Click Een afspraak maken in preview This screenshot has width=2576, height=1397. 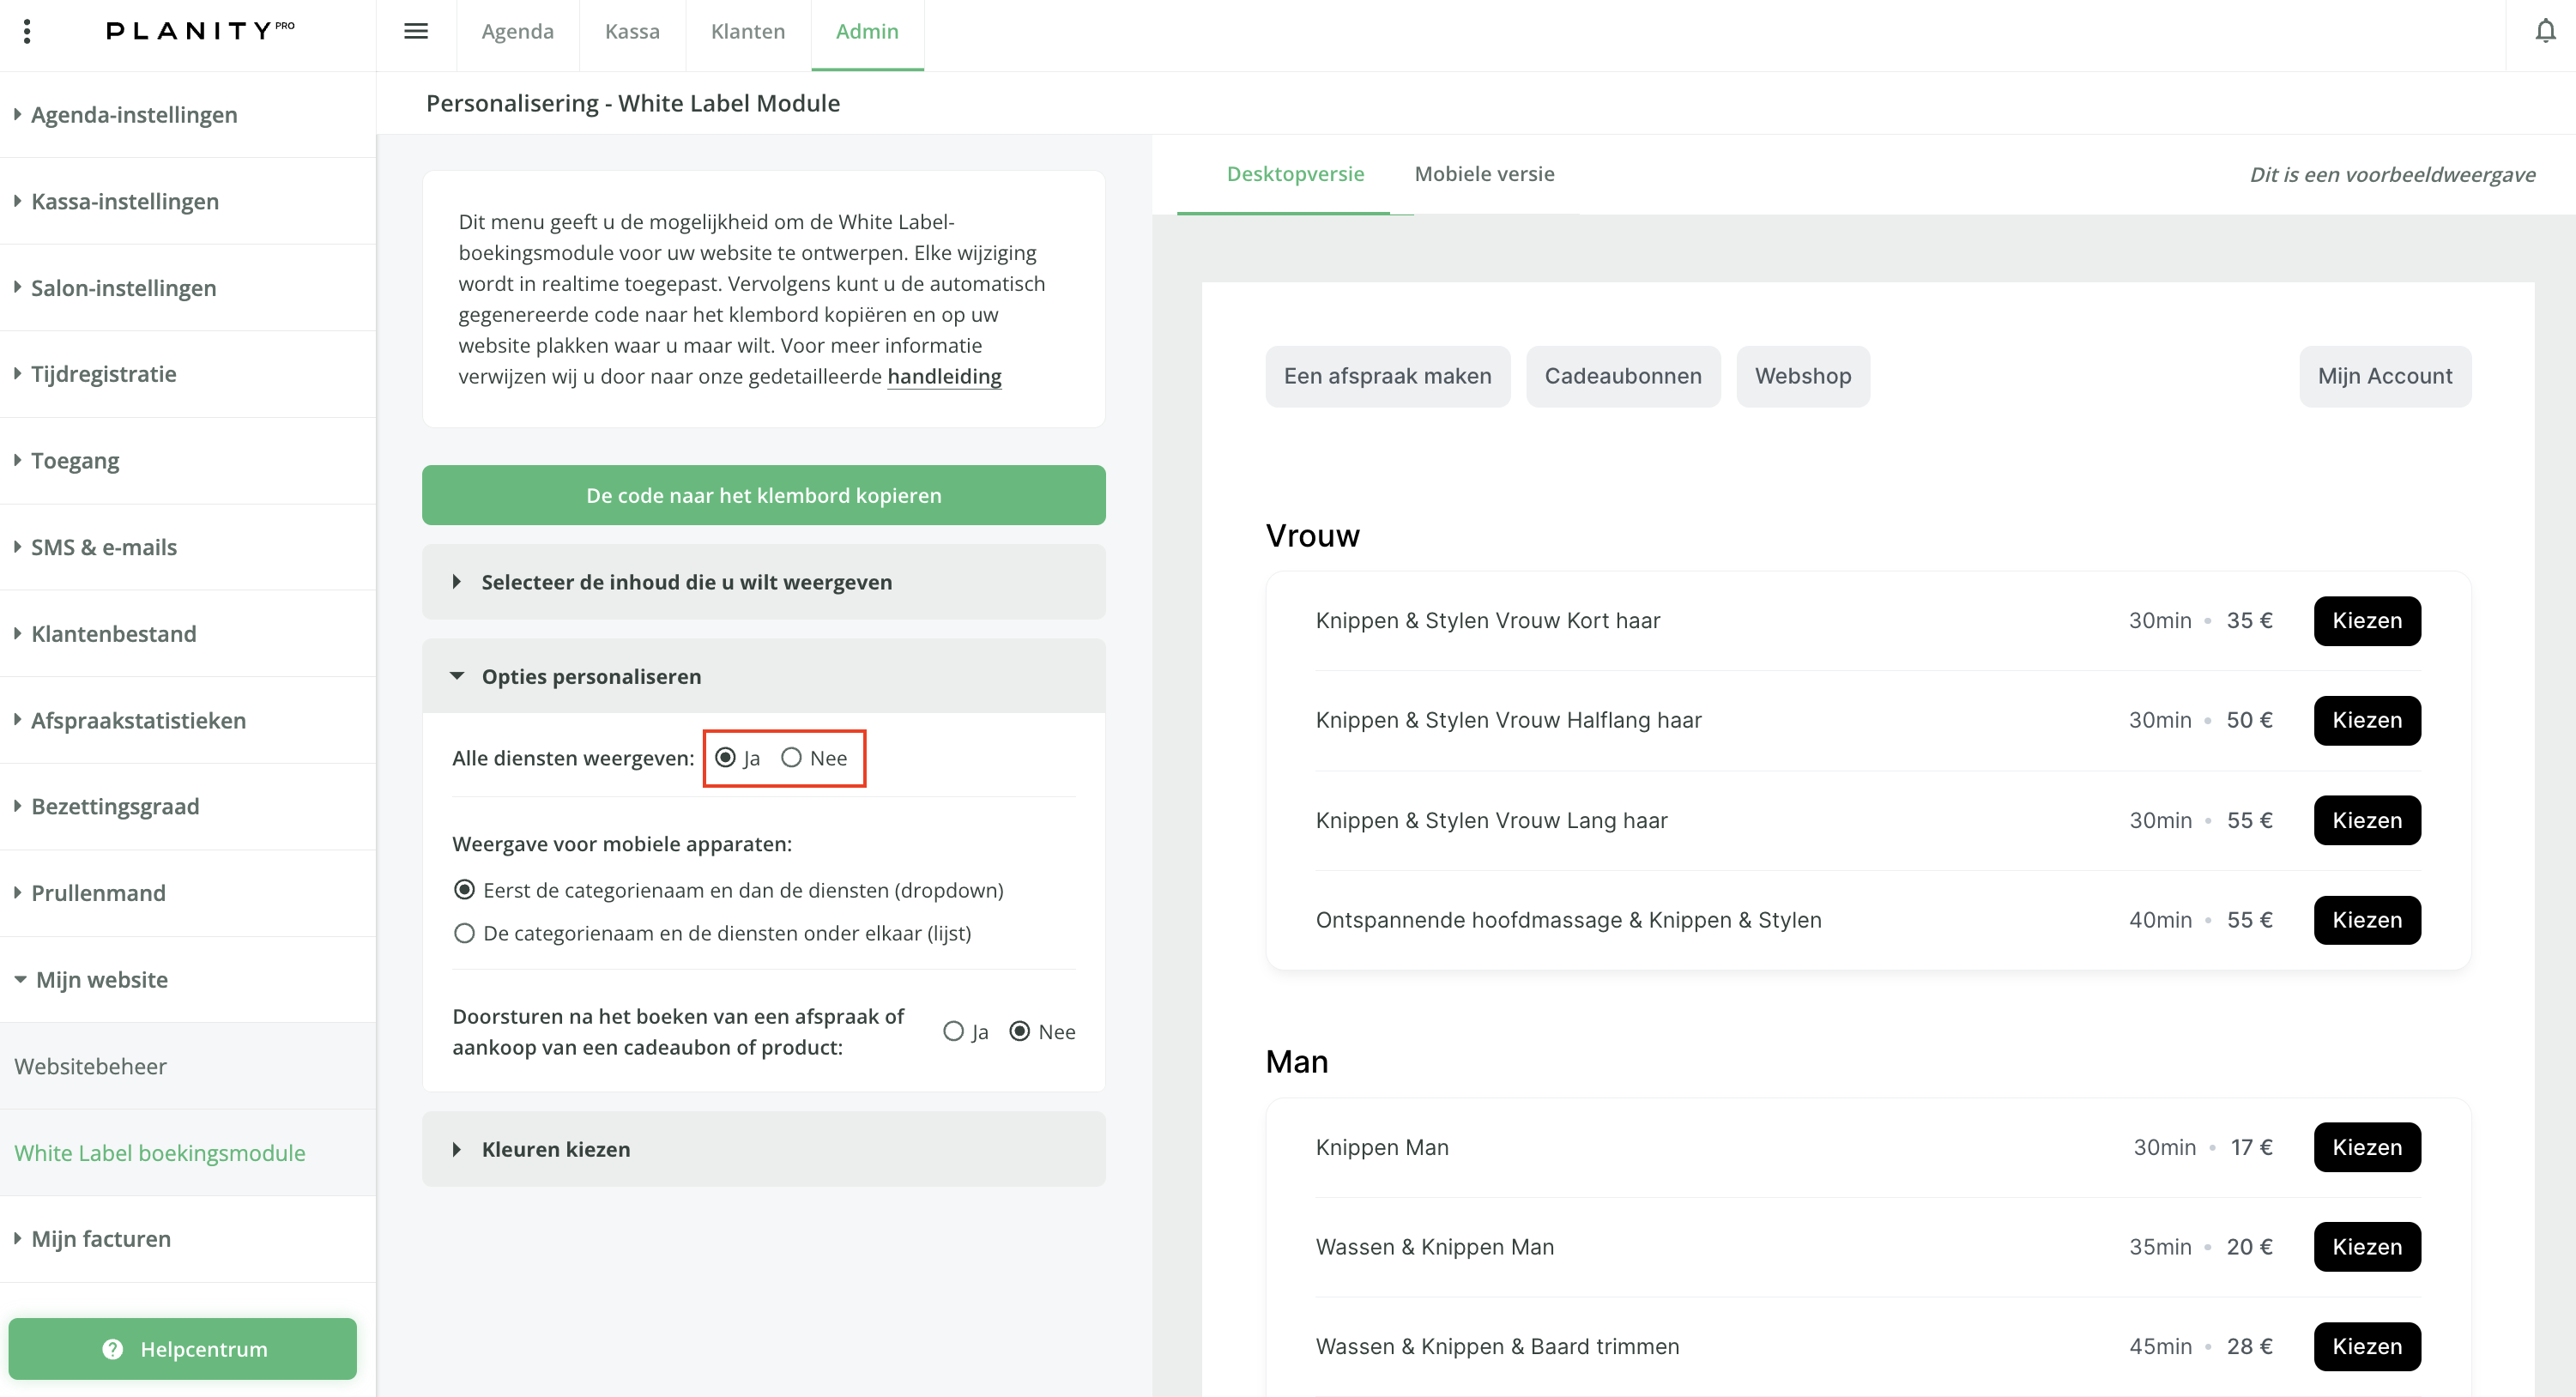pos(1387,376)
